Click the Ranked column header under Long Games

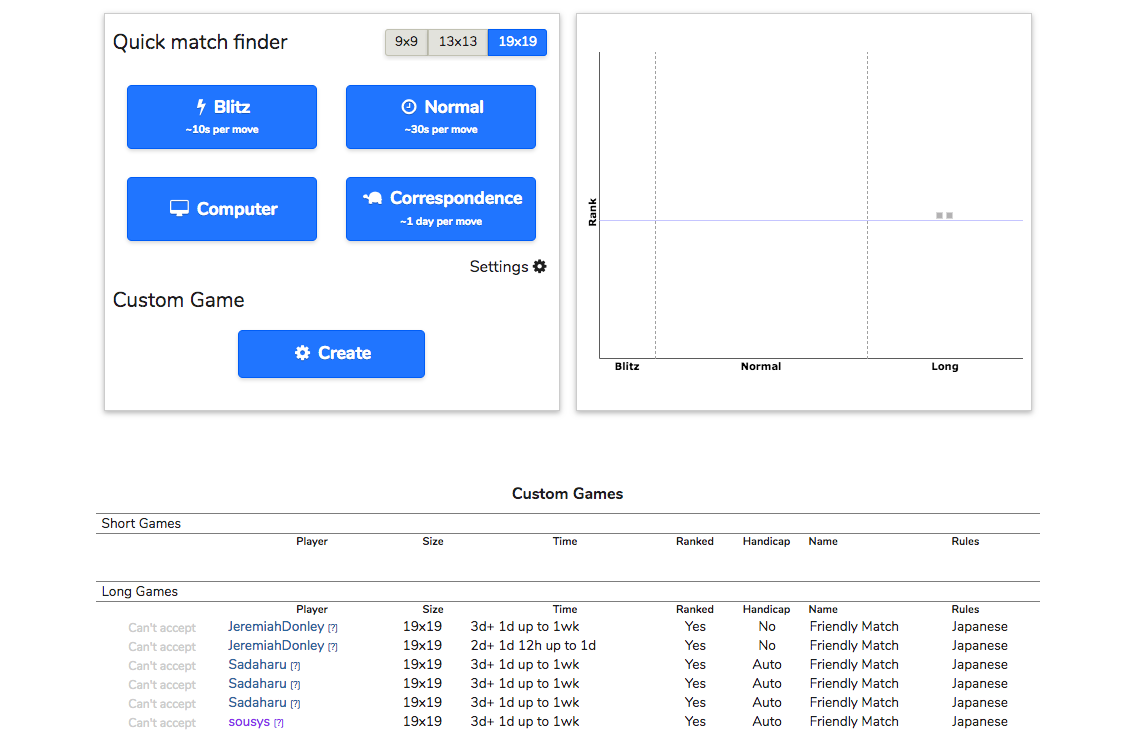(x=694, y=610)
